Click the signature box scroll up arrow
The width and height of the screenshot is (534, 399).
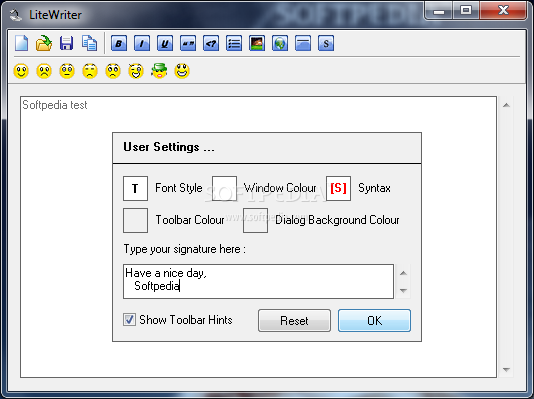(403, 273)
